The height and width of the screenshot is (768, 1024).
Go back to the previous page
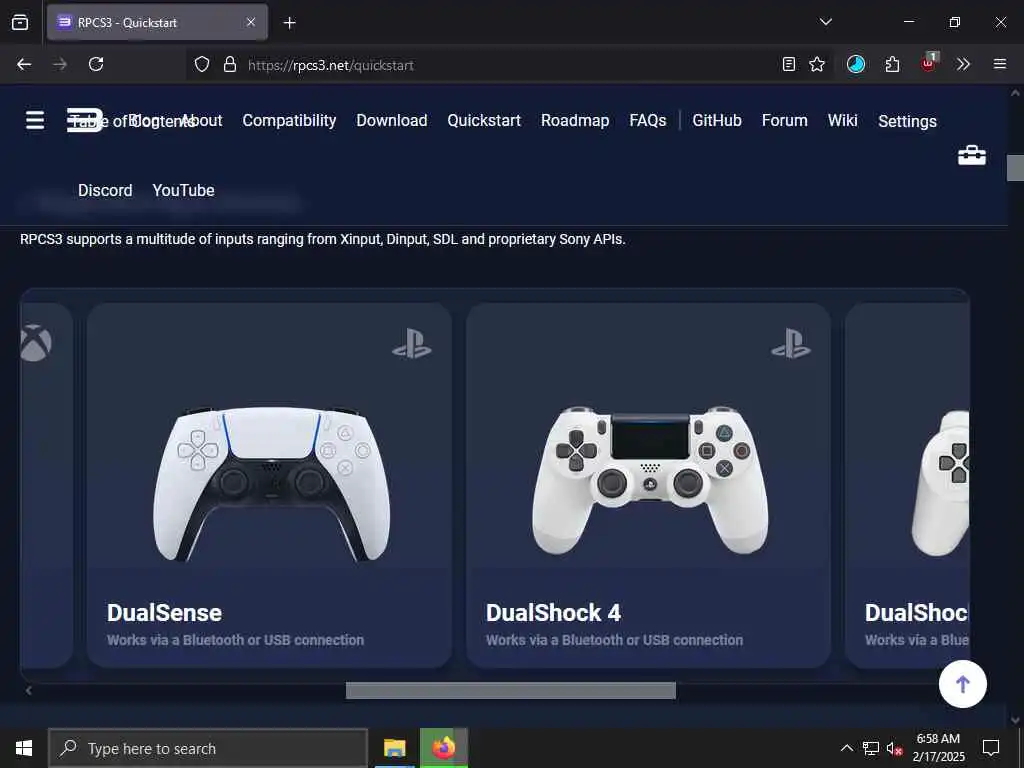[x=24, y=64]
